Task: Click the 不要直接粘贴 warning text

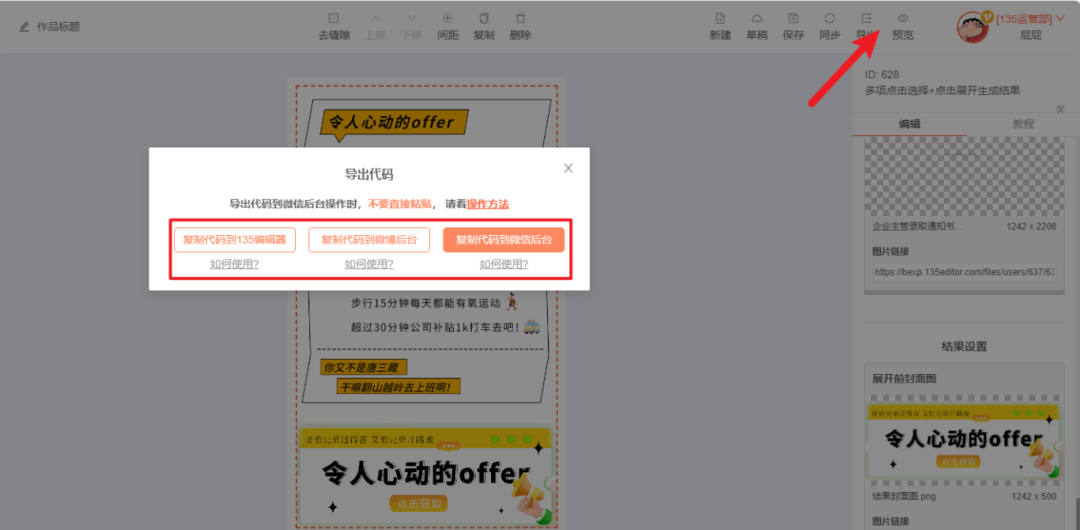Action: point(399,204)
